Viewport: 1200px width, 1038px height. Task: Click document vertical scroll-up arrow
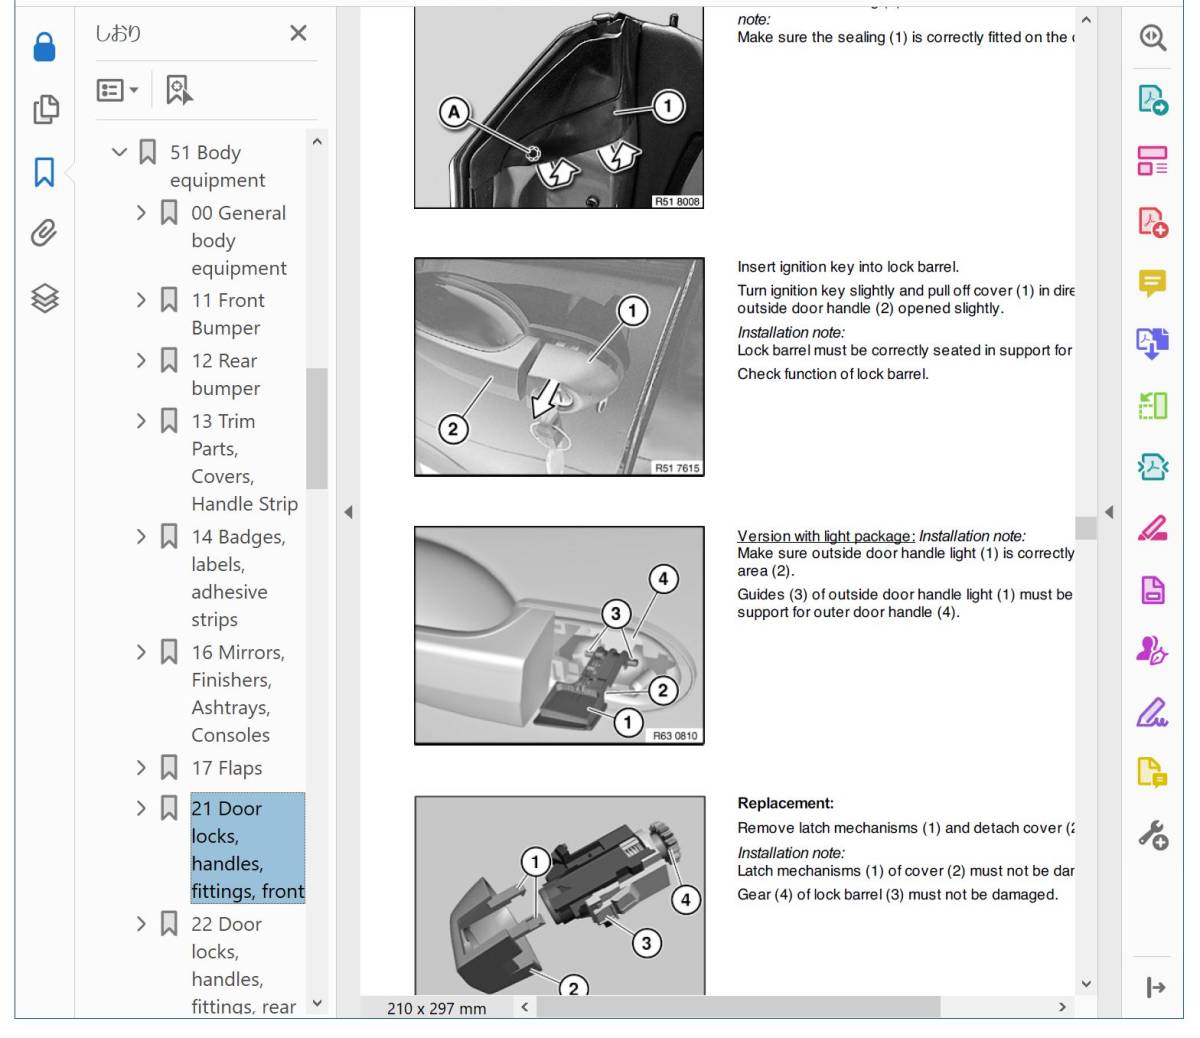[1086, 19]
